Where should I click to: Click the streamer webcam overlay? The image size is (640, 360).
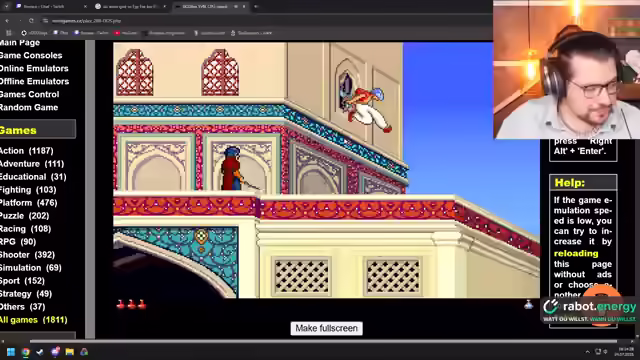tap(567, 69)
